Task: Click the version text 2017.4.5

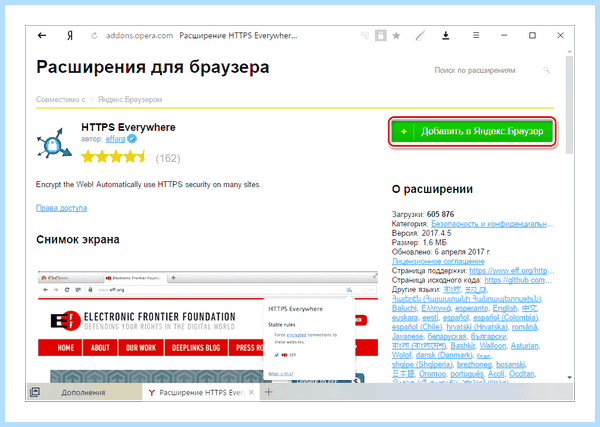Action: coord(436,233)
